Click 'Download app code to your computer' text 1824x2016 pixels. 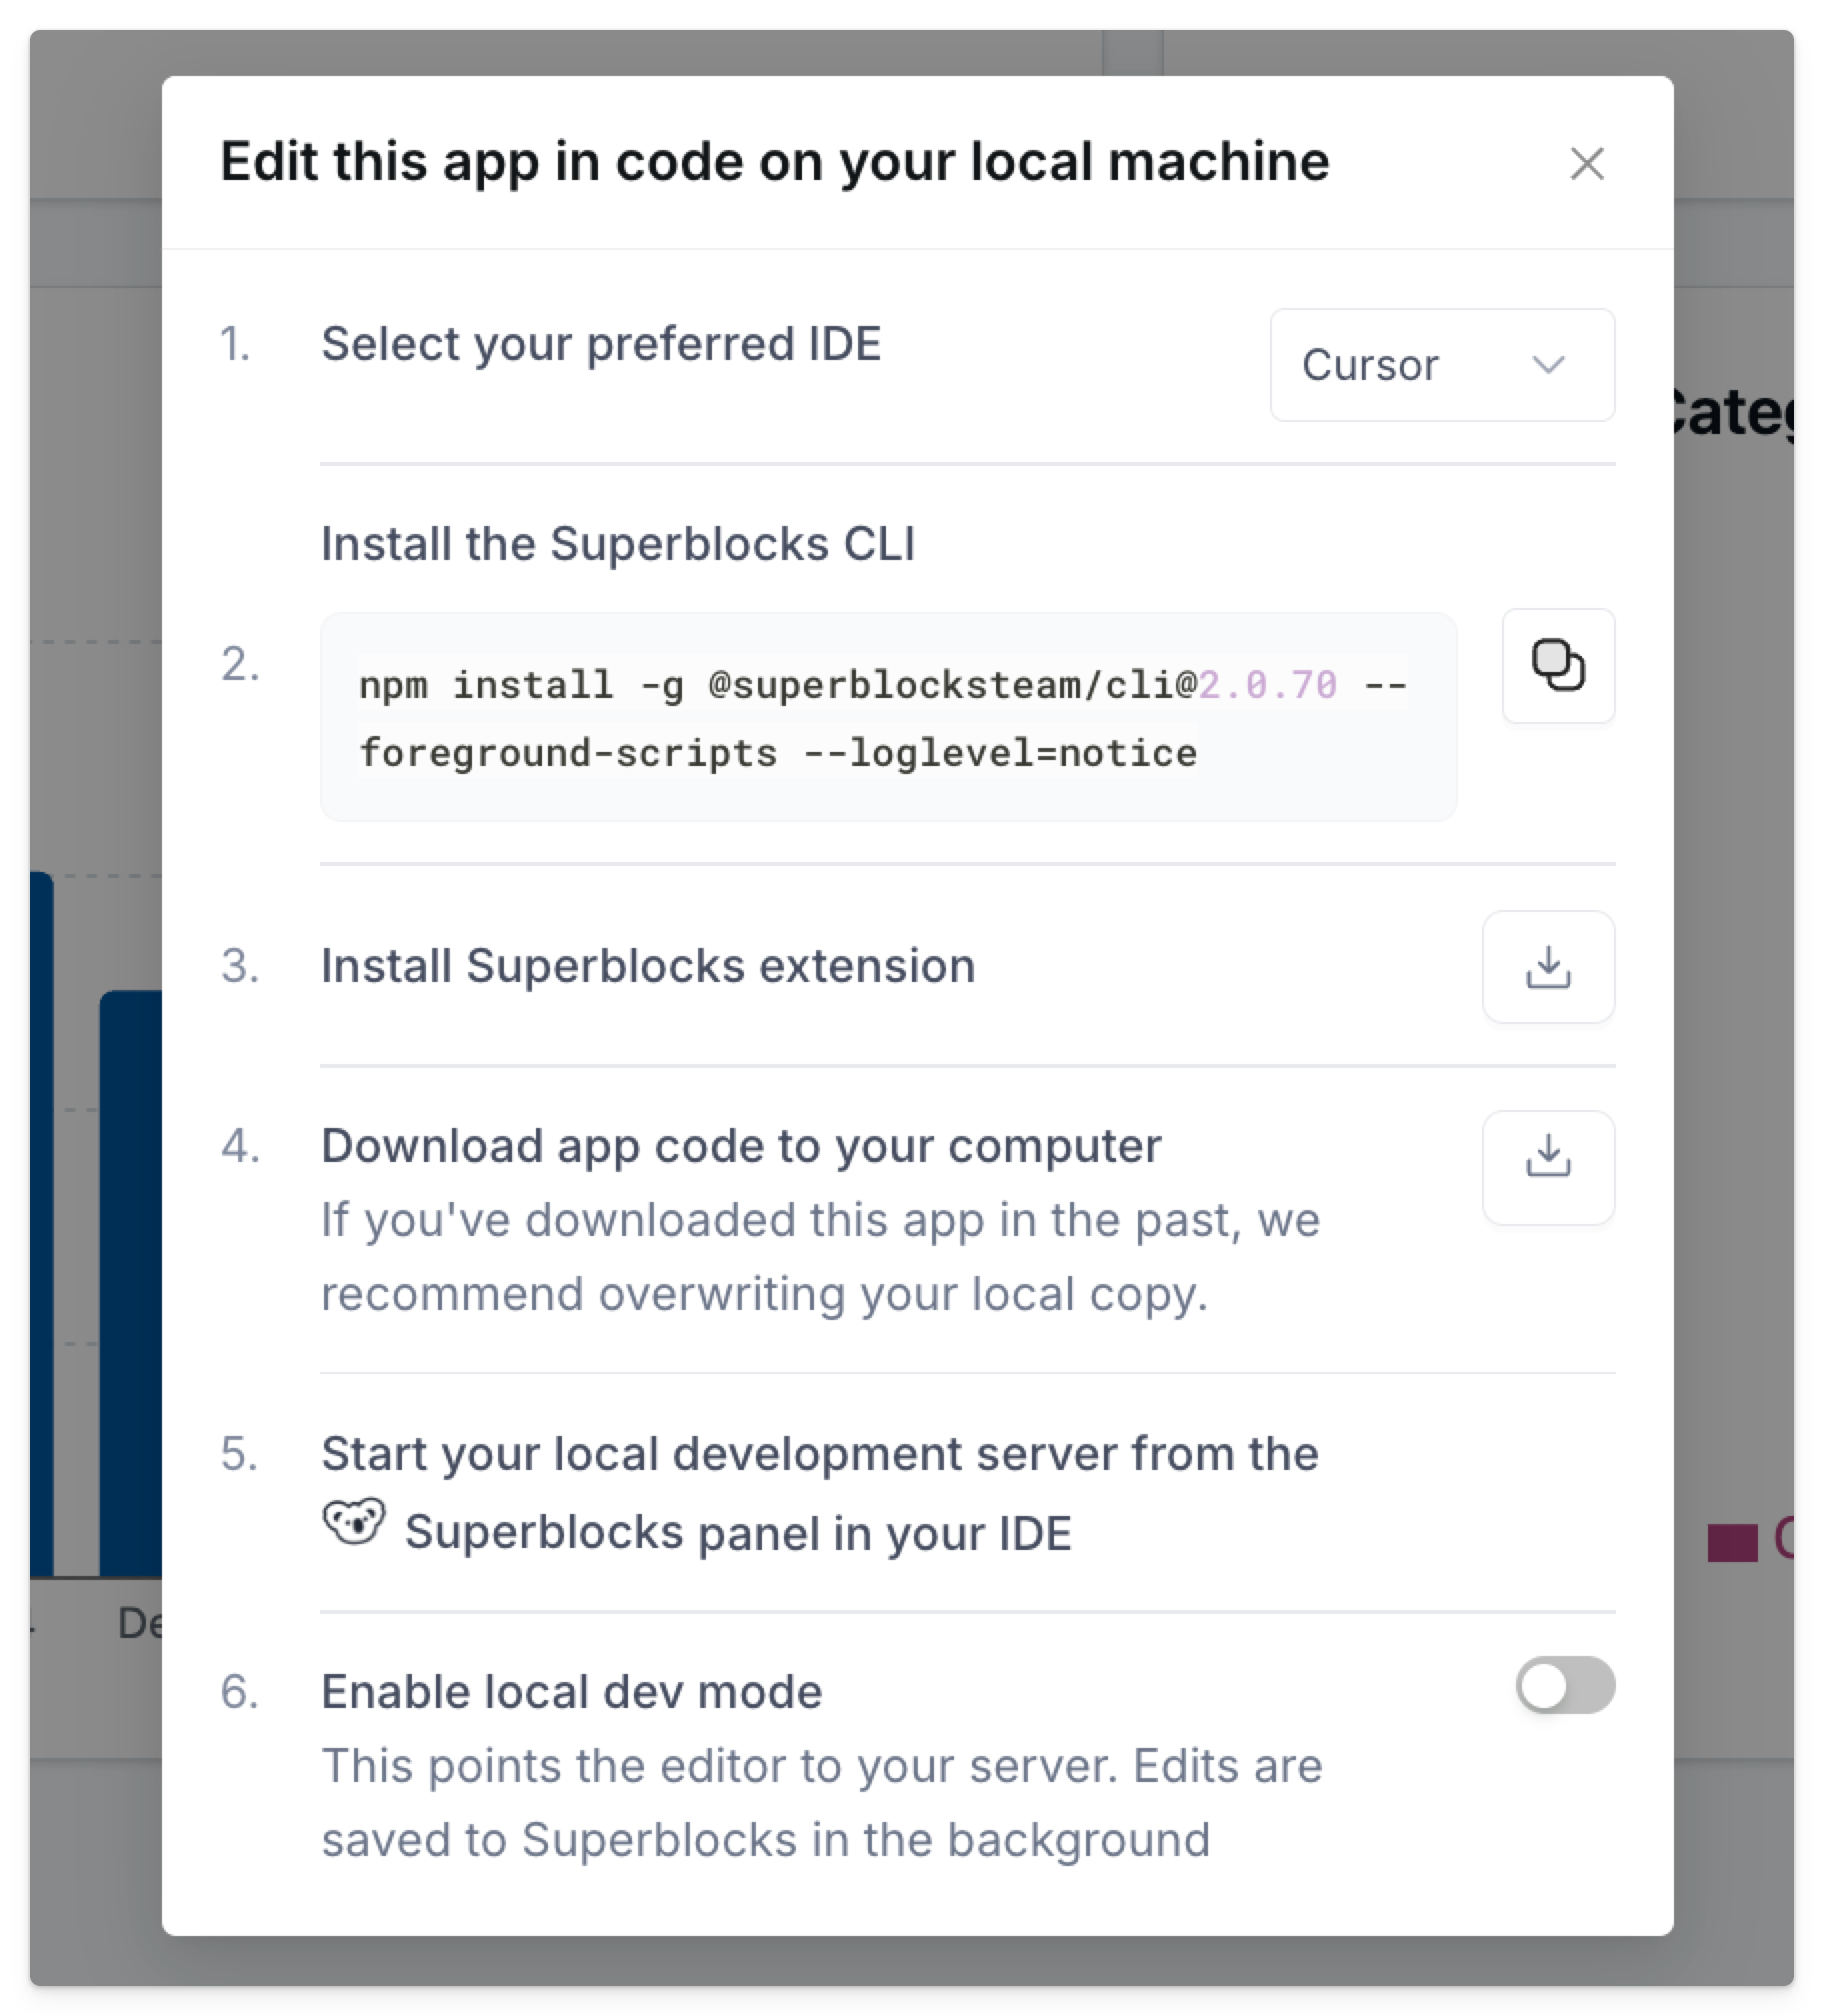[741, 1146]
